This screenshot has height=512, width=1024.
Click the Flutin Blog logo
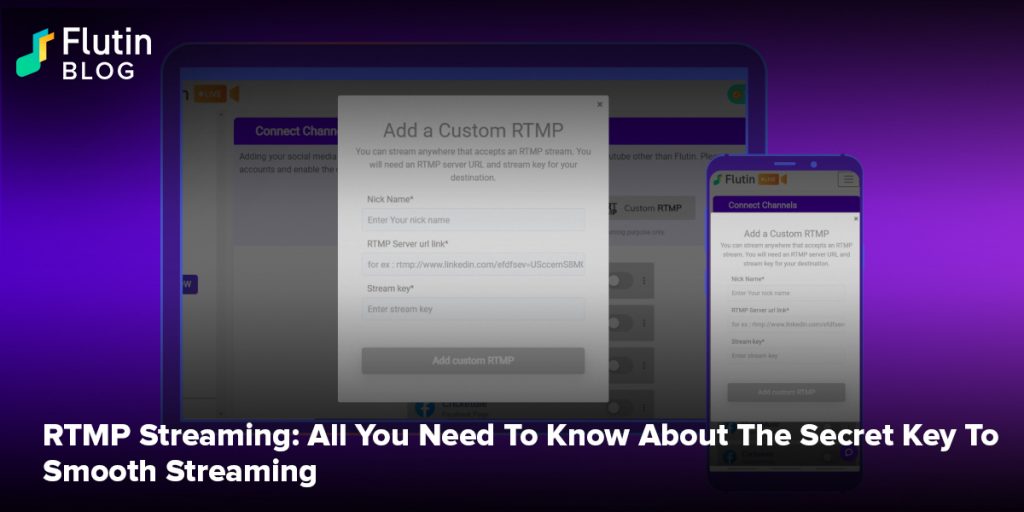pyautogui.click(x=84, y=54)
